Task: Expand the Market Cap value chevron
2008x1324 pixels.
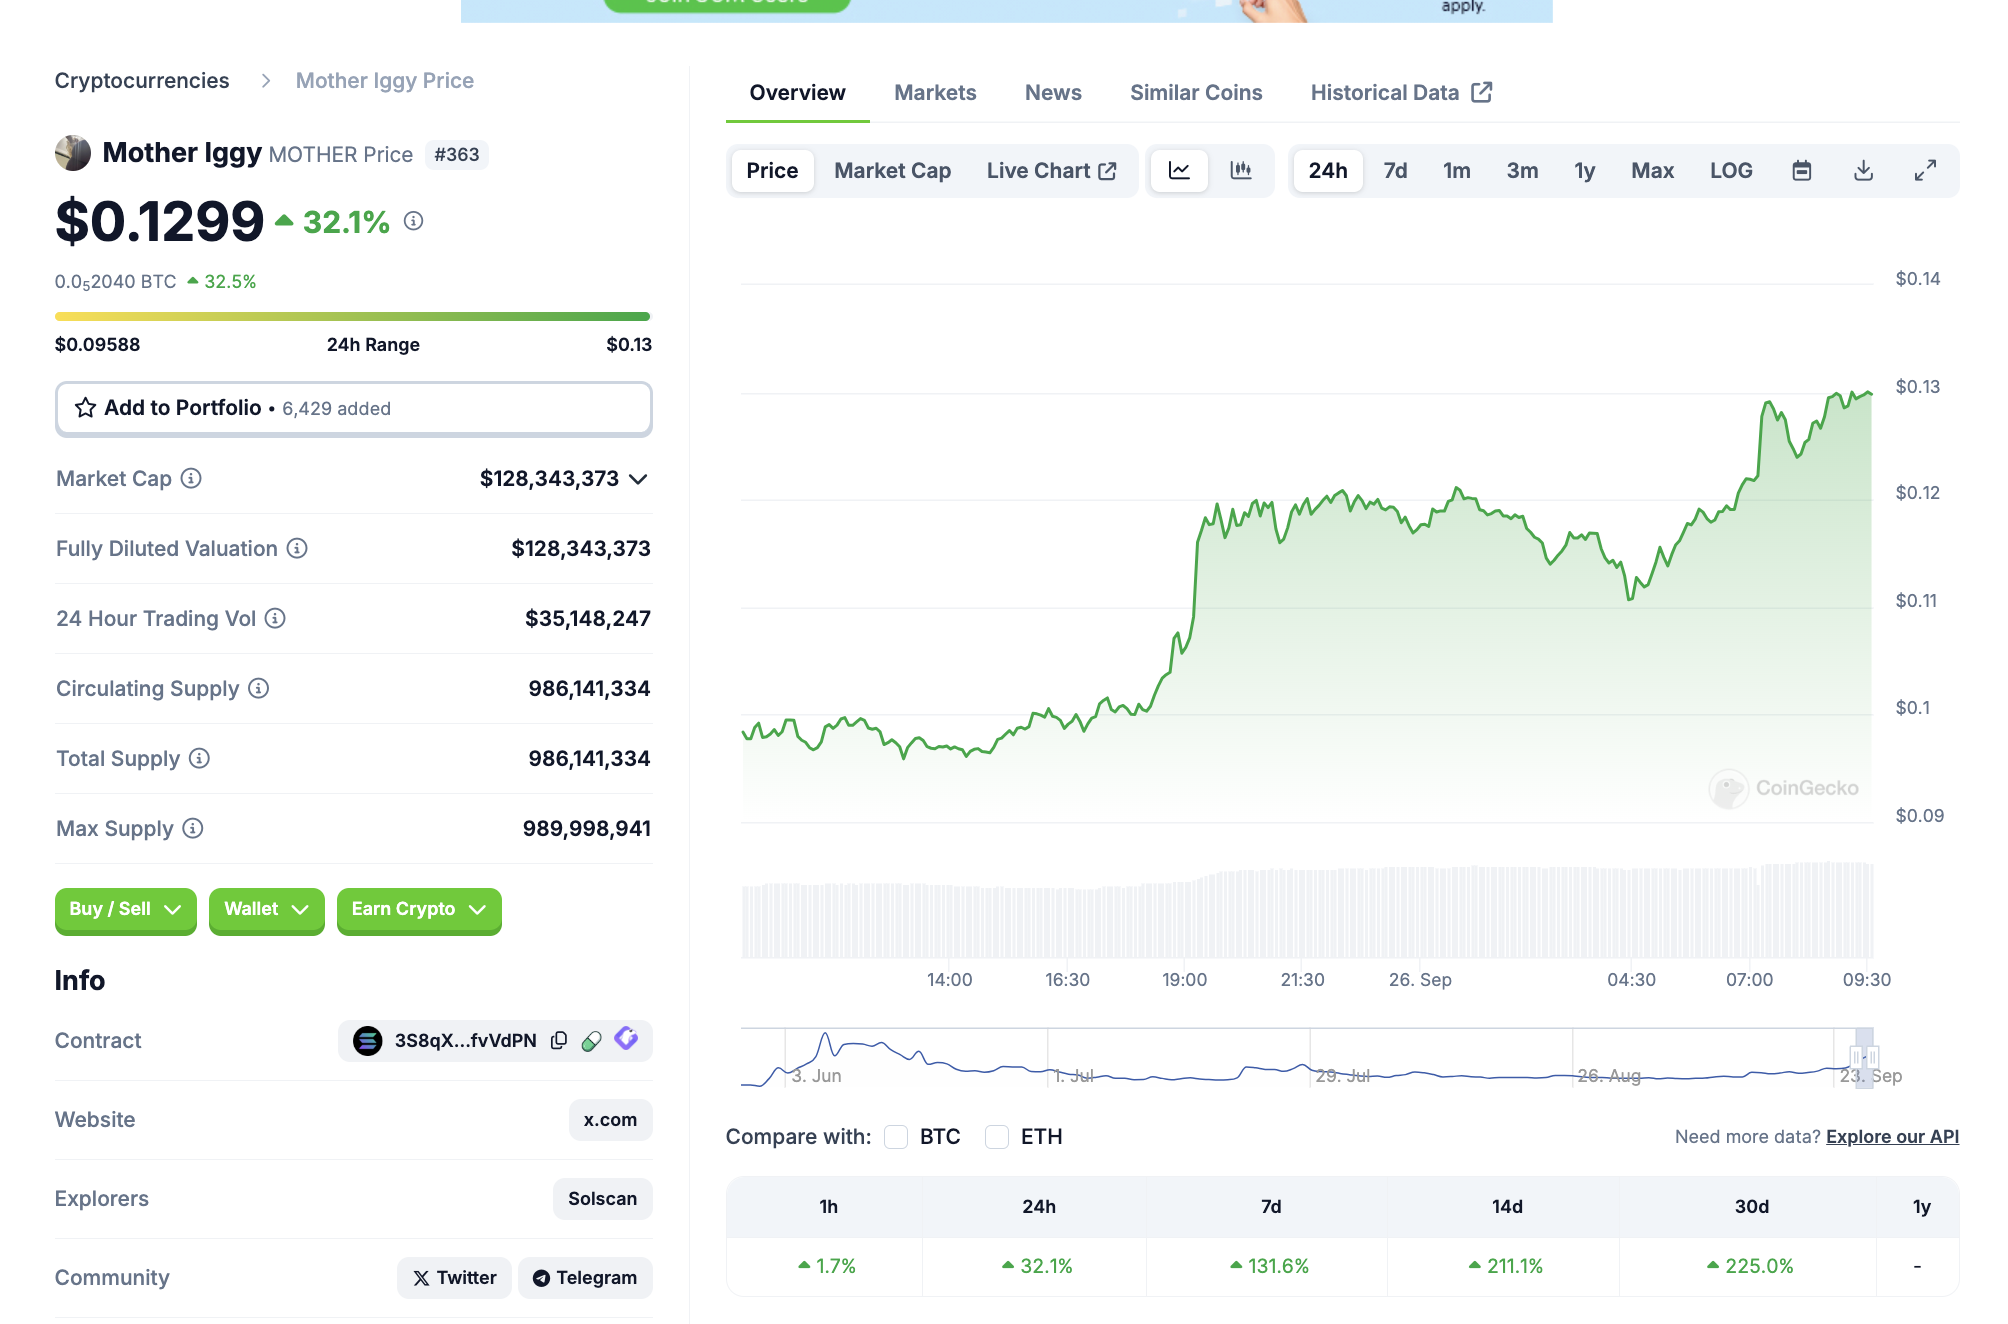Action: tap(638, 479)
